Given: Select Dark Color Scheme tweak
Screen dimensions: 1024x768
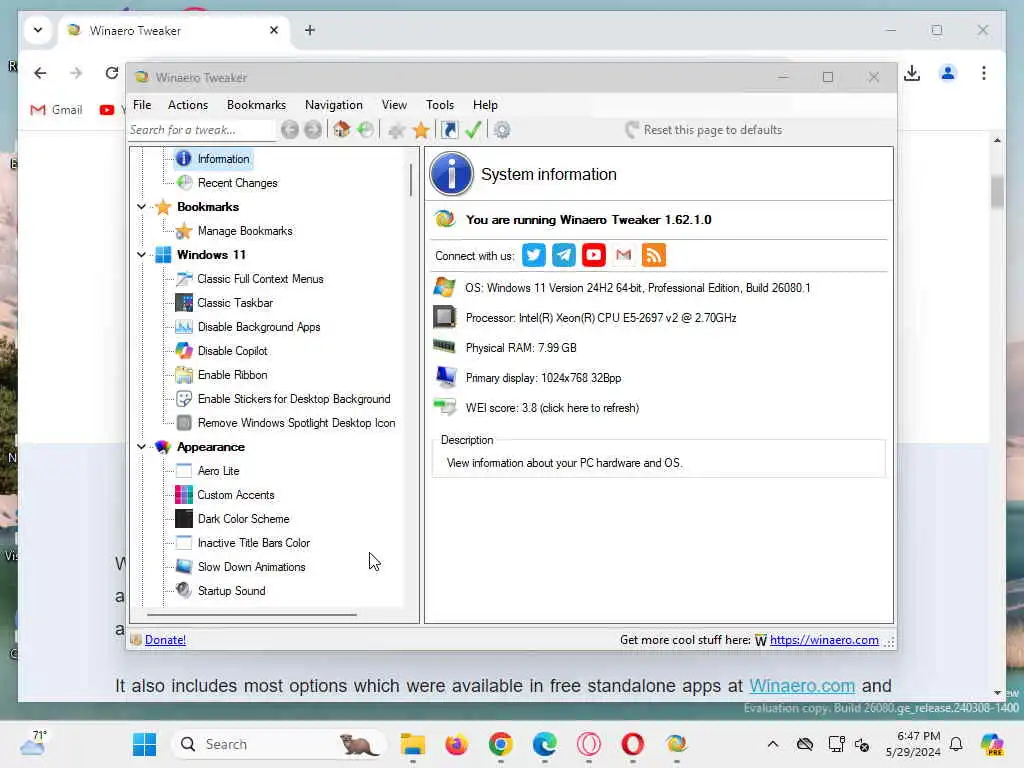Looking at the screenshot, I should (243, 519).
